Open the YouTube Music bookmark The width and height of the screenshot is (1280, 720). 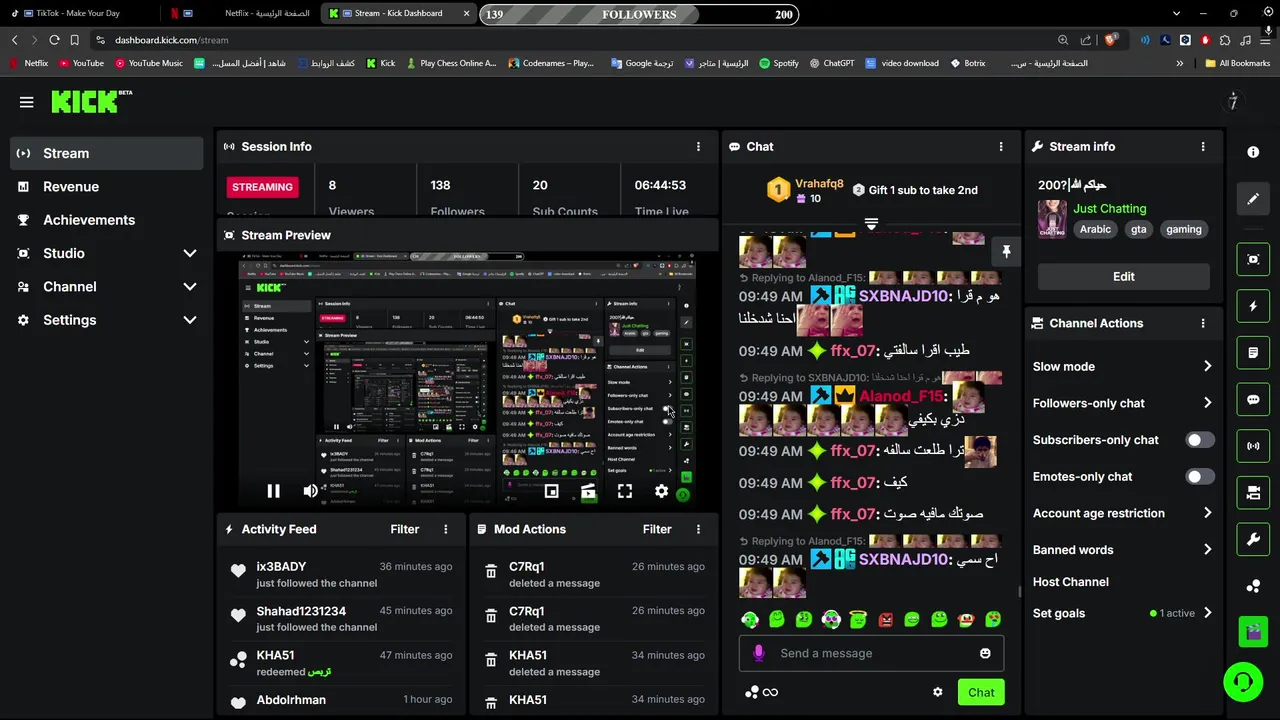click(149, 63)
